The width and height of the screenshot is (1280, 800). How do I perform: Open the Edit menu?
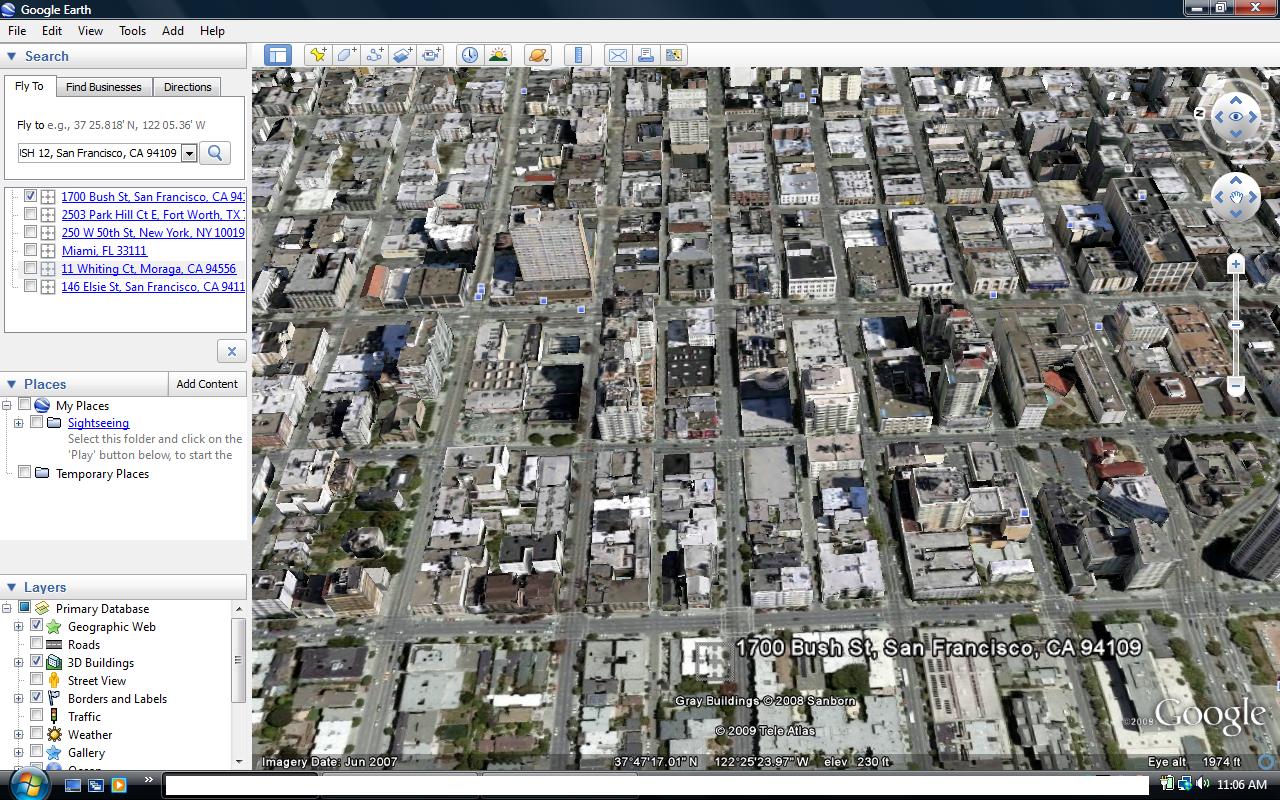[52, 31]
